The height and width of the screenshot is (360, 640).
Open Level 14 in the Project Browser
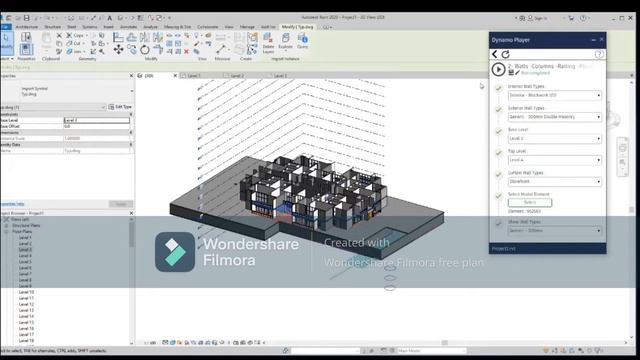coord(27,316)
